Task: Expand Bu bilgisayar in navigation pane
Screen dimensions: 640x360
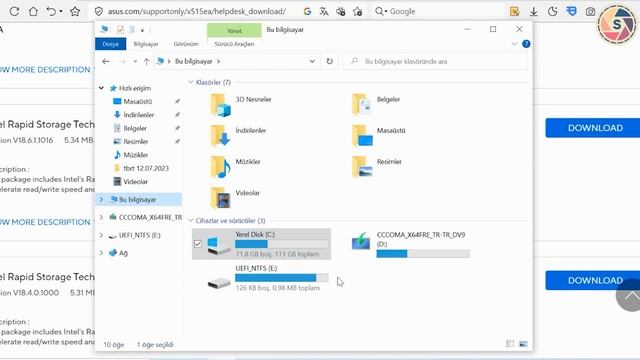Action: 101,199
